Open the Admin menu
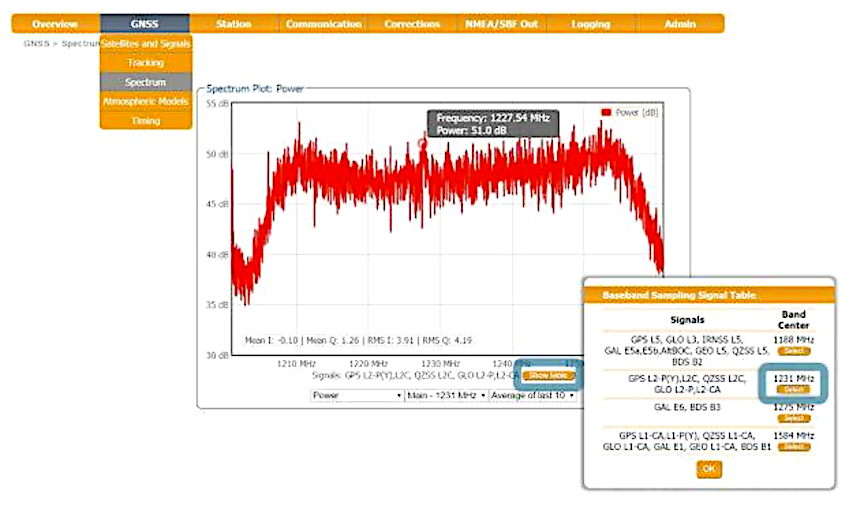This screenshot has height=506, width=864. click(680, 23)
